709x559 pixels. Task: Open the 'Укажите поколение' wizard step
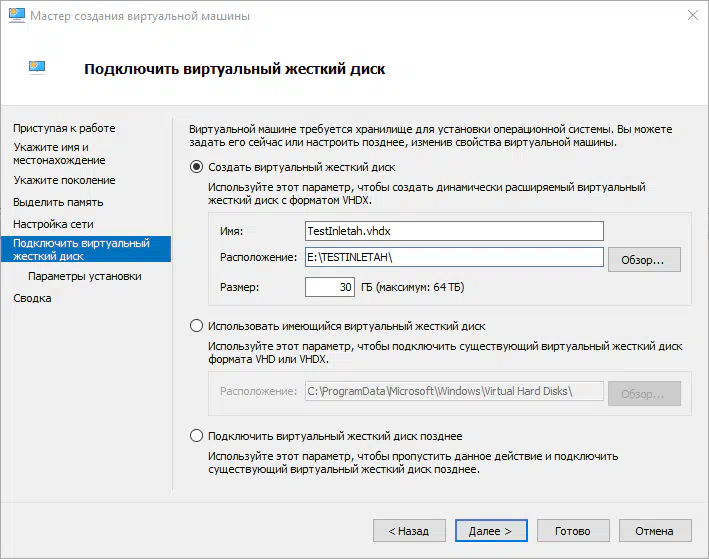(64, 180)
